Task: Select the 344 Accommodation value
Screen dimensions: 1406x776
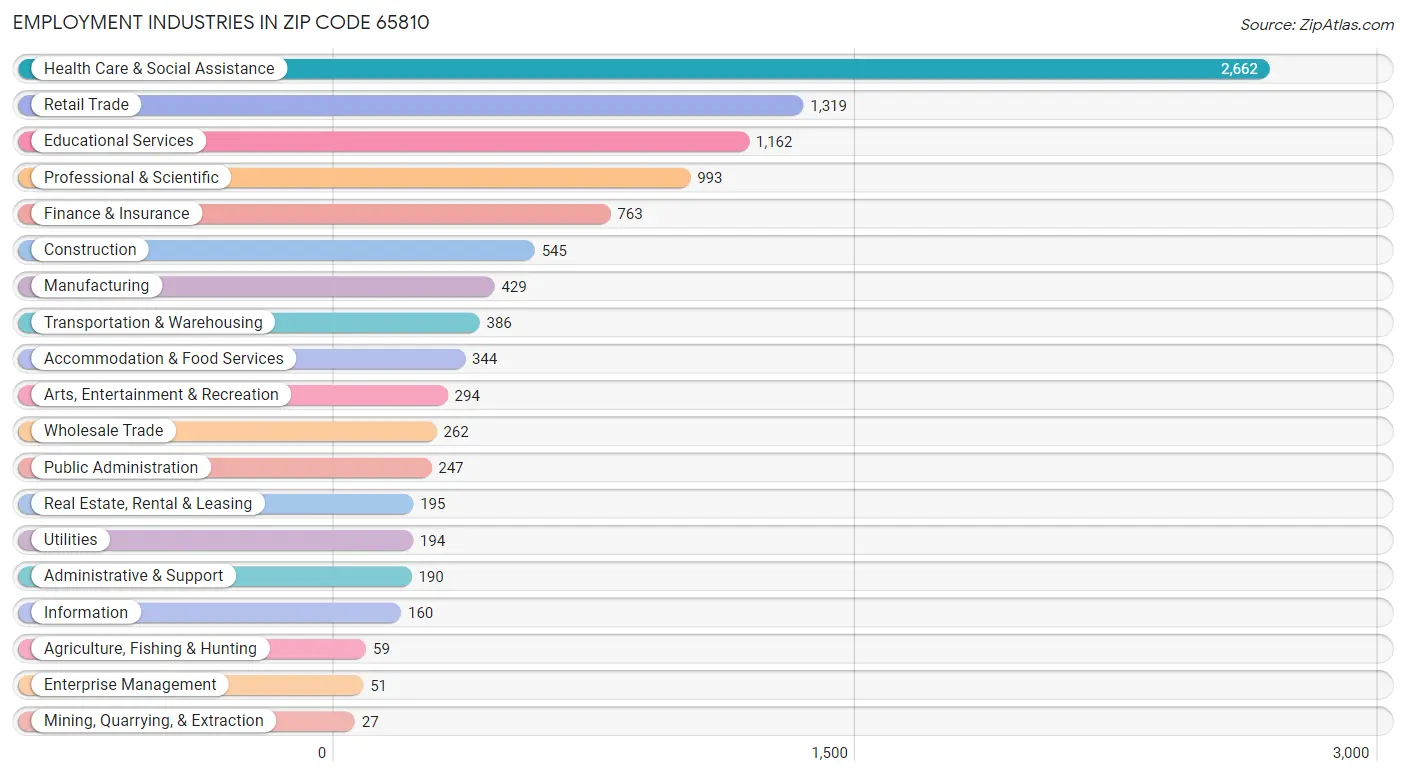Action: (x=485, y=359)
